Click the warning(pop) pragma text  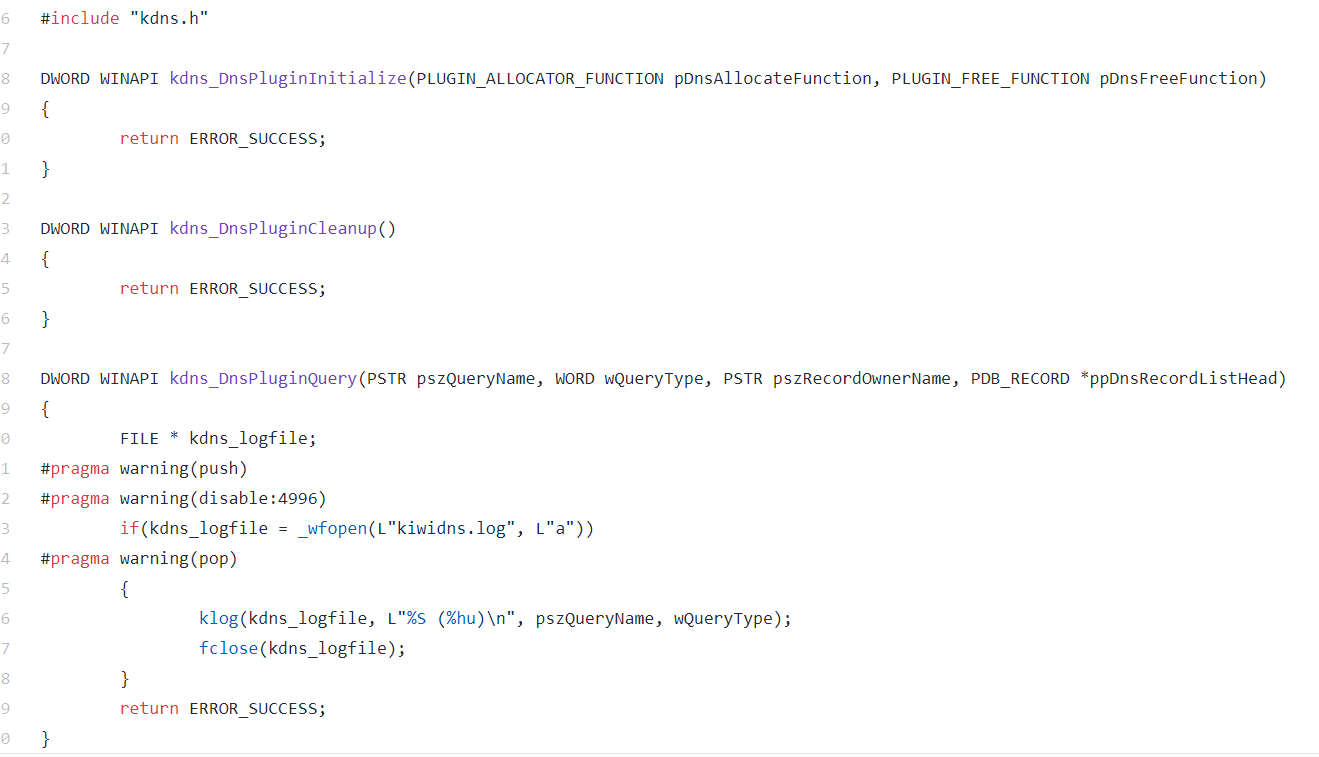click(x=178, y=558)
